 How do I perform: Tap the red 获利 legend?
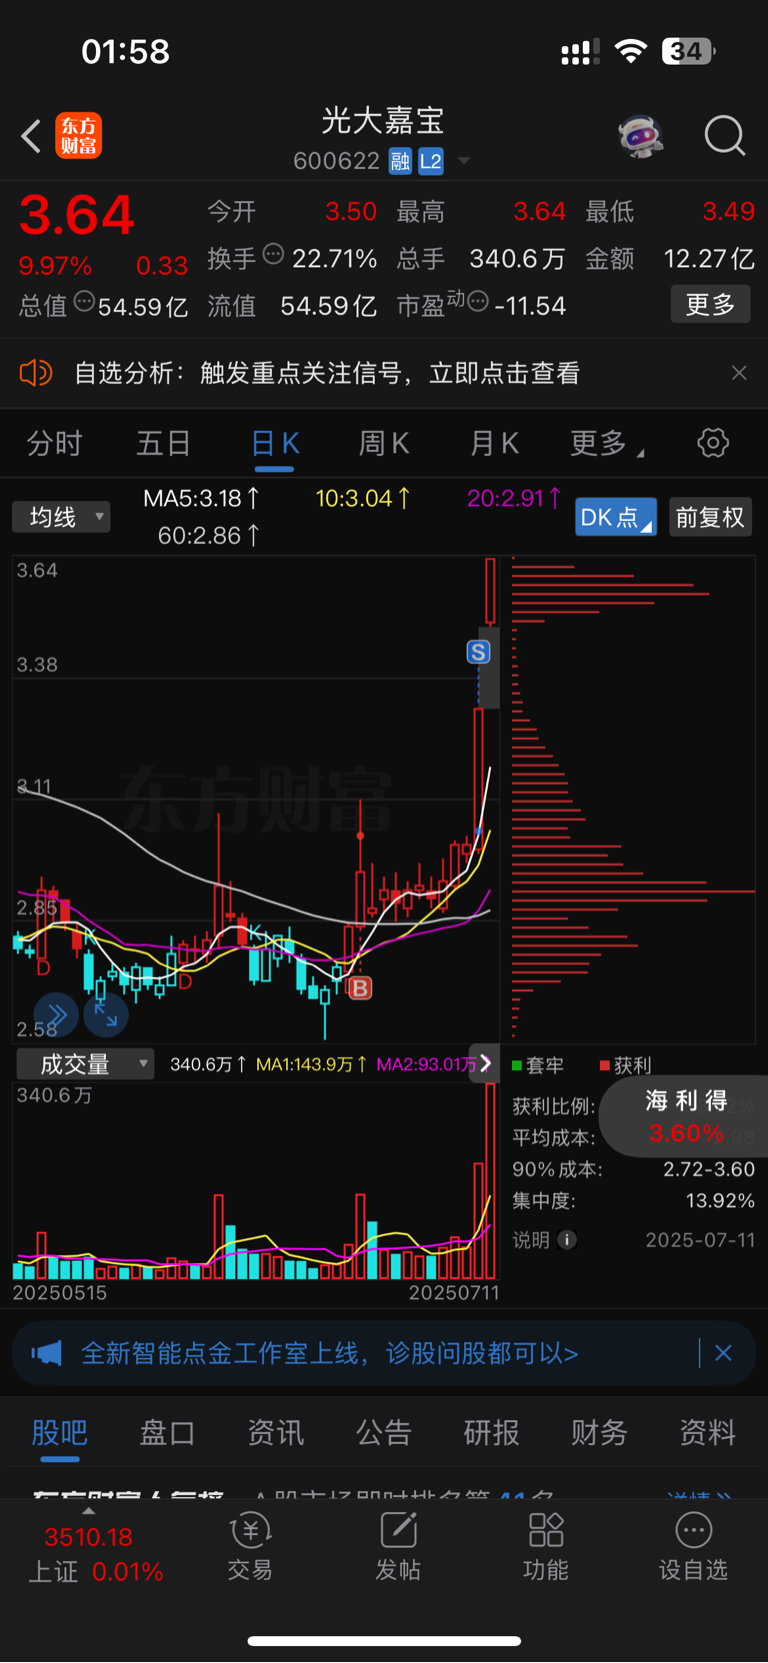[x=626, y=1066]
